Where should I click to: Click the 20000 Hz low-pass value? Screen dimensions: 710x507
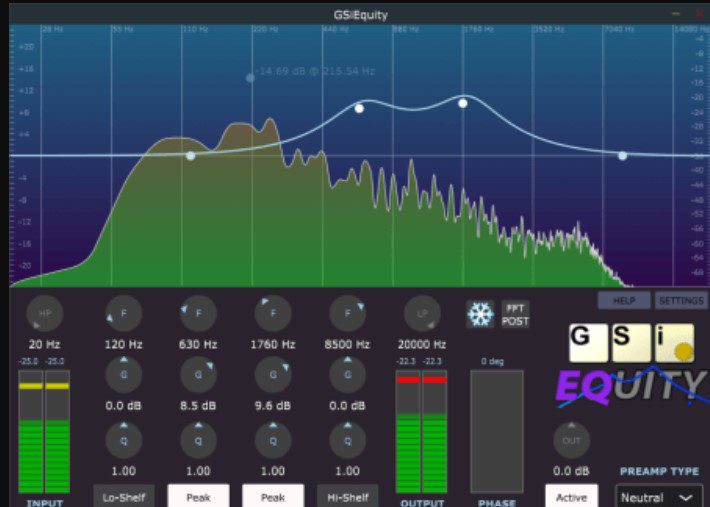422,344
